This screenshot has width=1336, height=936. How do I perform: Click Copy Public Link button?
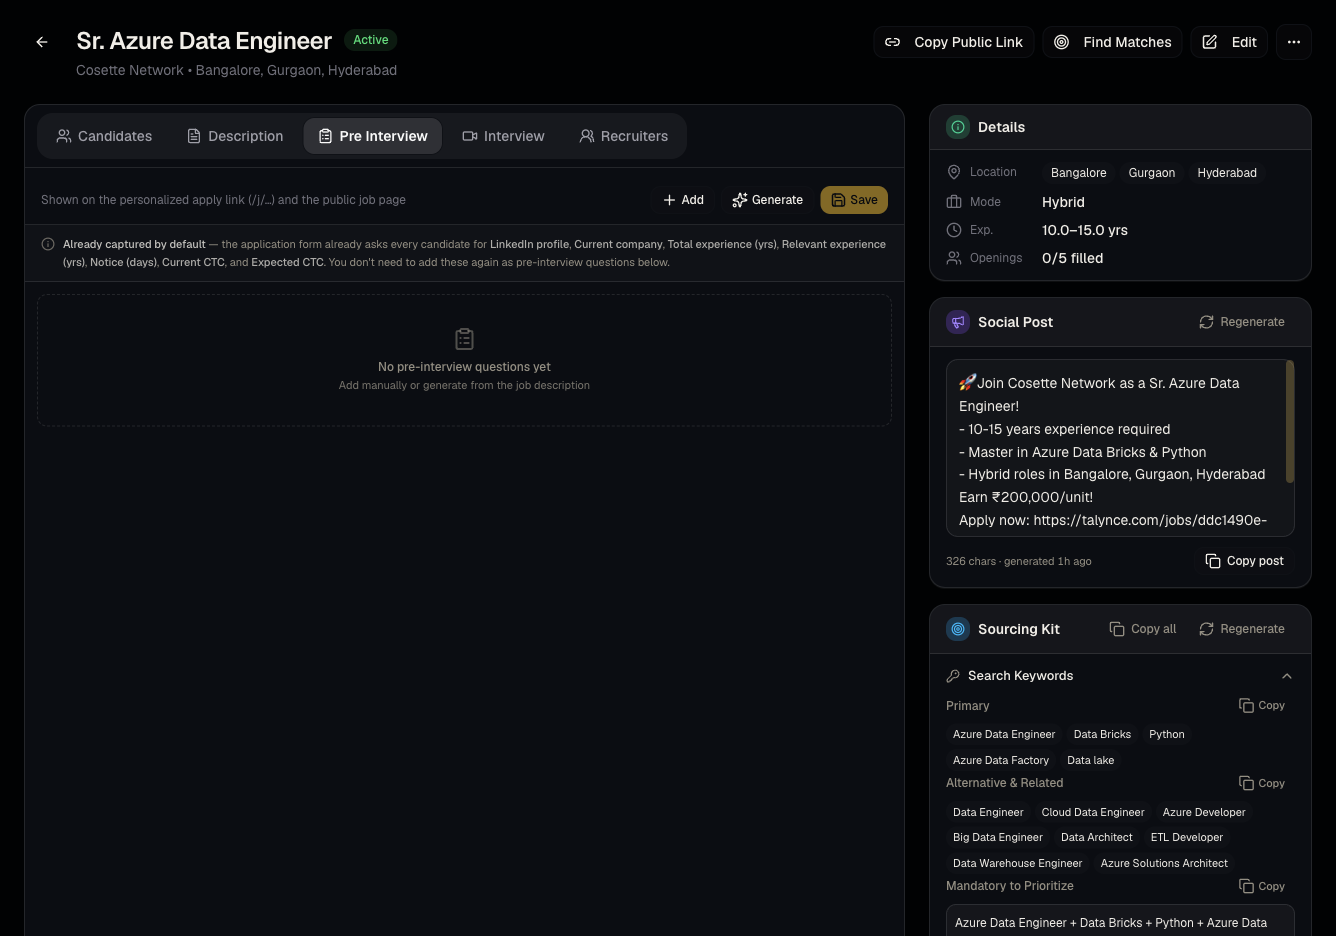pos(954,42)
